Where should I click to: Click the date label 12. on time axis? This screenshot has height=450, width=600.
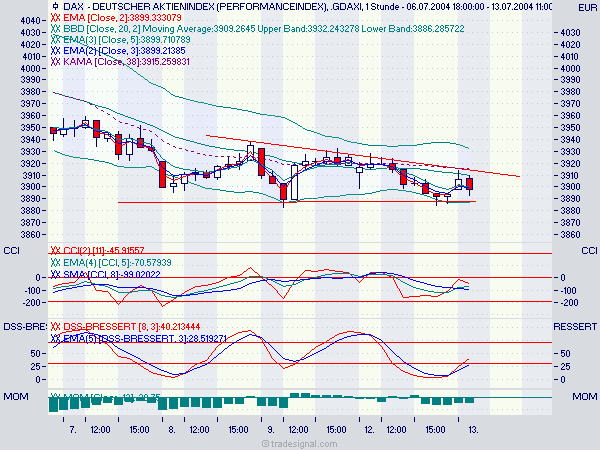(369, 430)
